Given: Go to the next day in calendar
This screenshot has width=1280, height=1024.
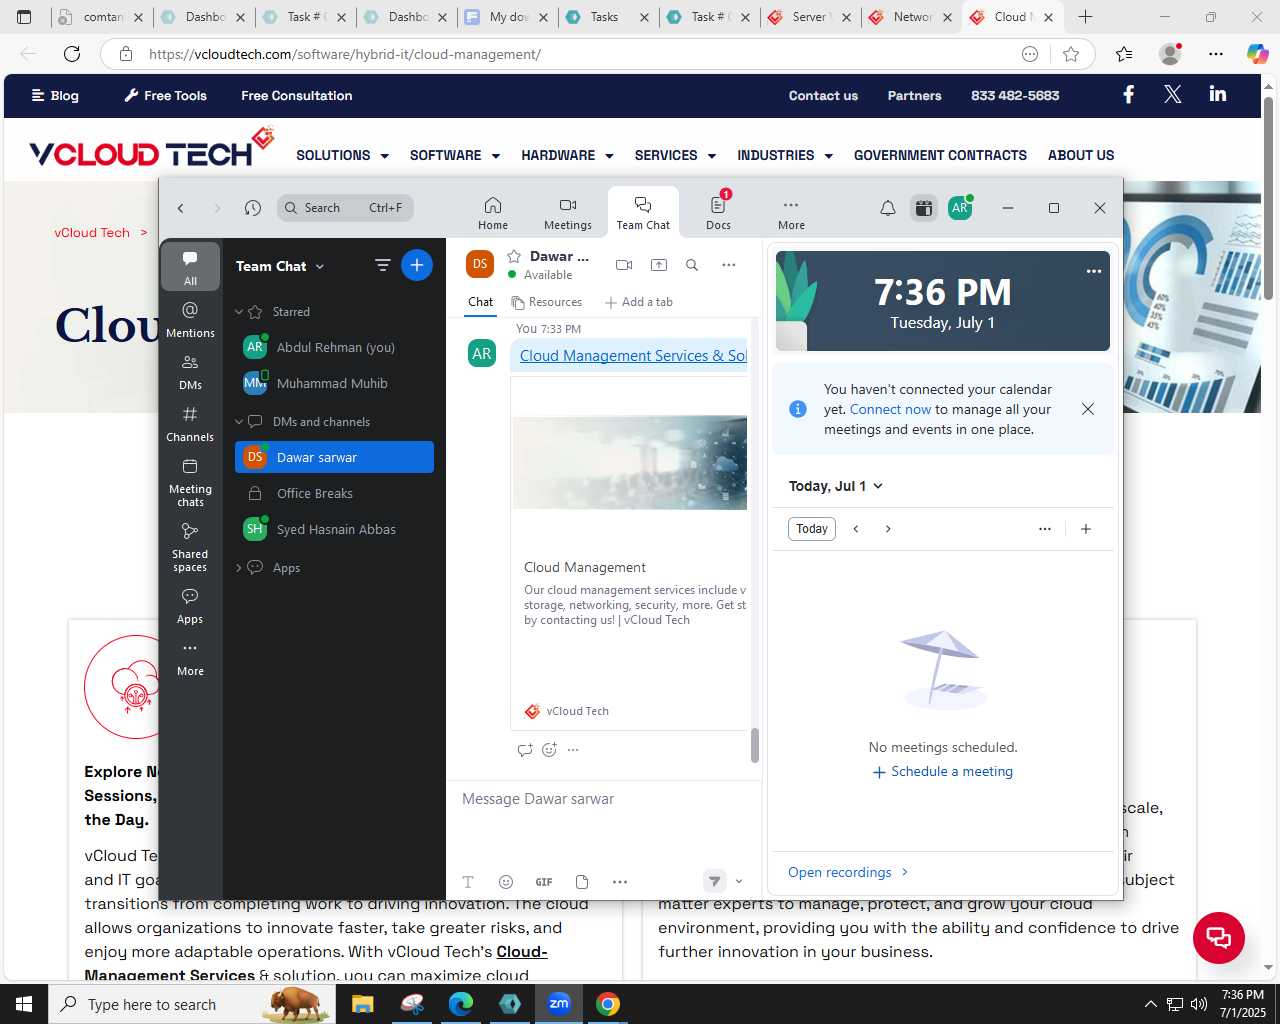Looking at the screenshot, I should click(888, 529).
